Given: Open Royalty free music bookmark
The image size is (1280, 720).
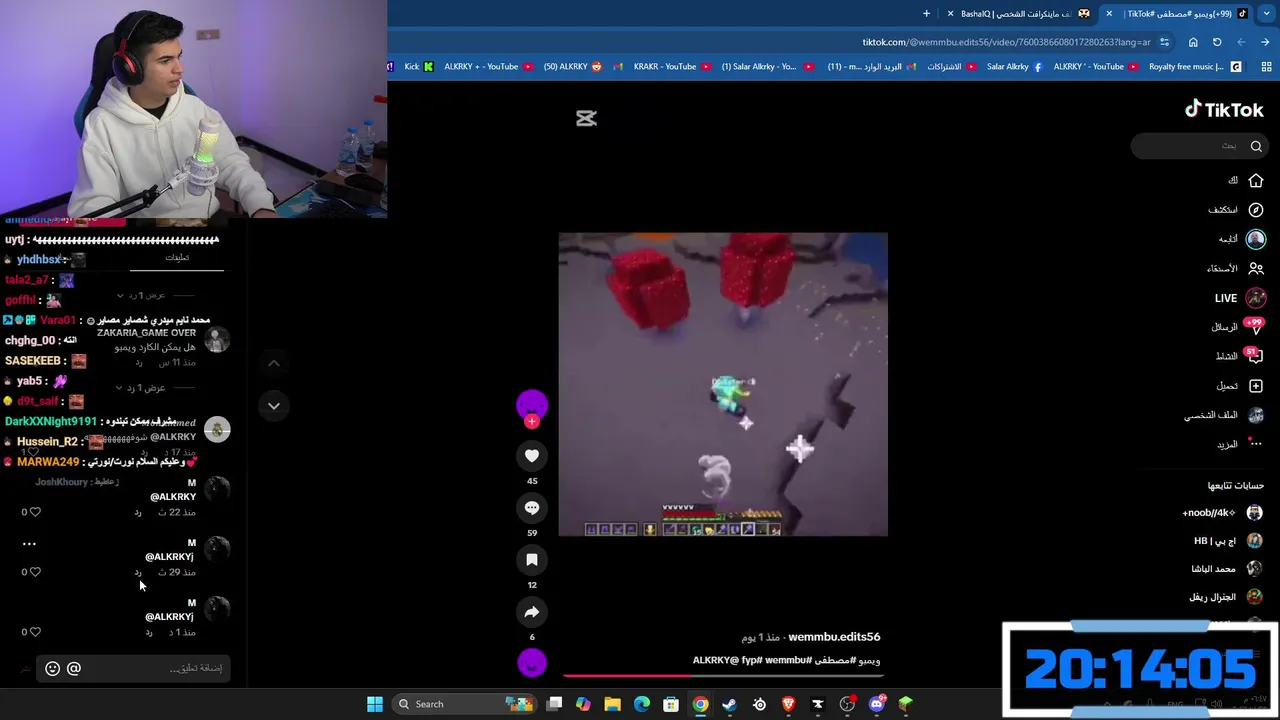Looking at the screenshot, I should click(1195, 67).
